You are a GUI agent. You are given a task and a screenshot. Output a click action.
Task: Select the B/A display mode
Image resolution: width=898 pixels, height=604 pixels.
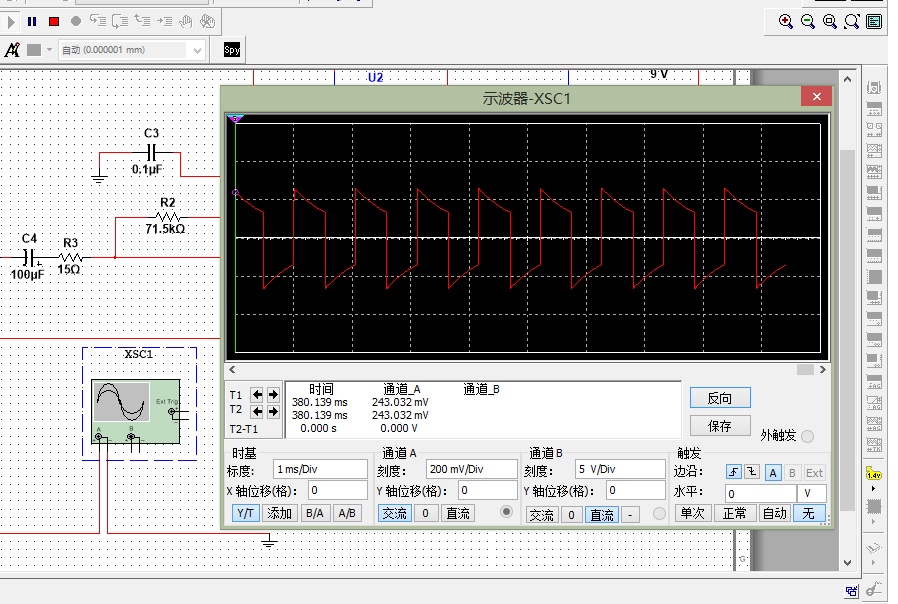(314, 513)
